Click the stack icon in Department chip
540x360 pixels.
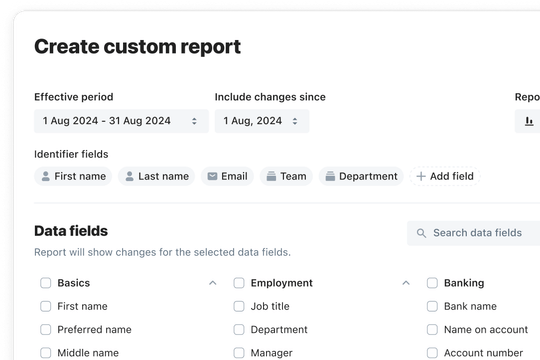point(330,176)
